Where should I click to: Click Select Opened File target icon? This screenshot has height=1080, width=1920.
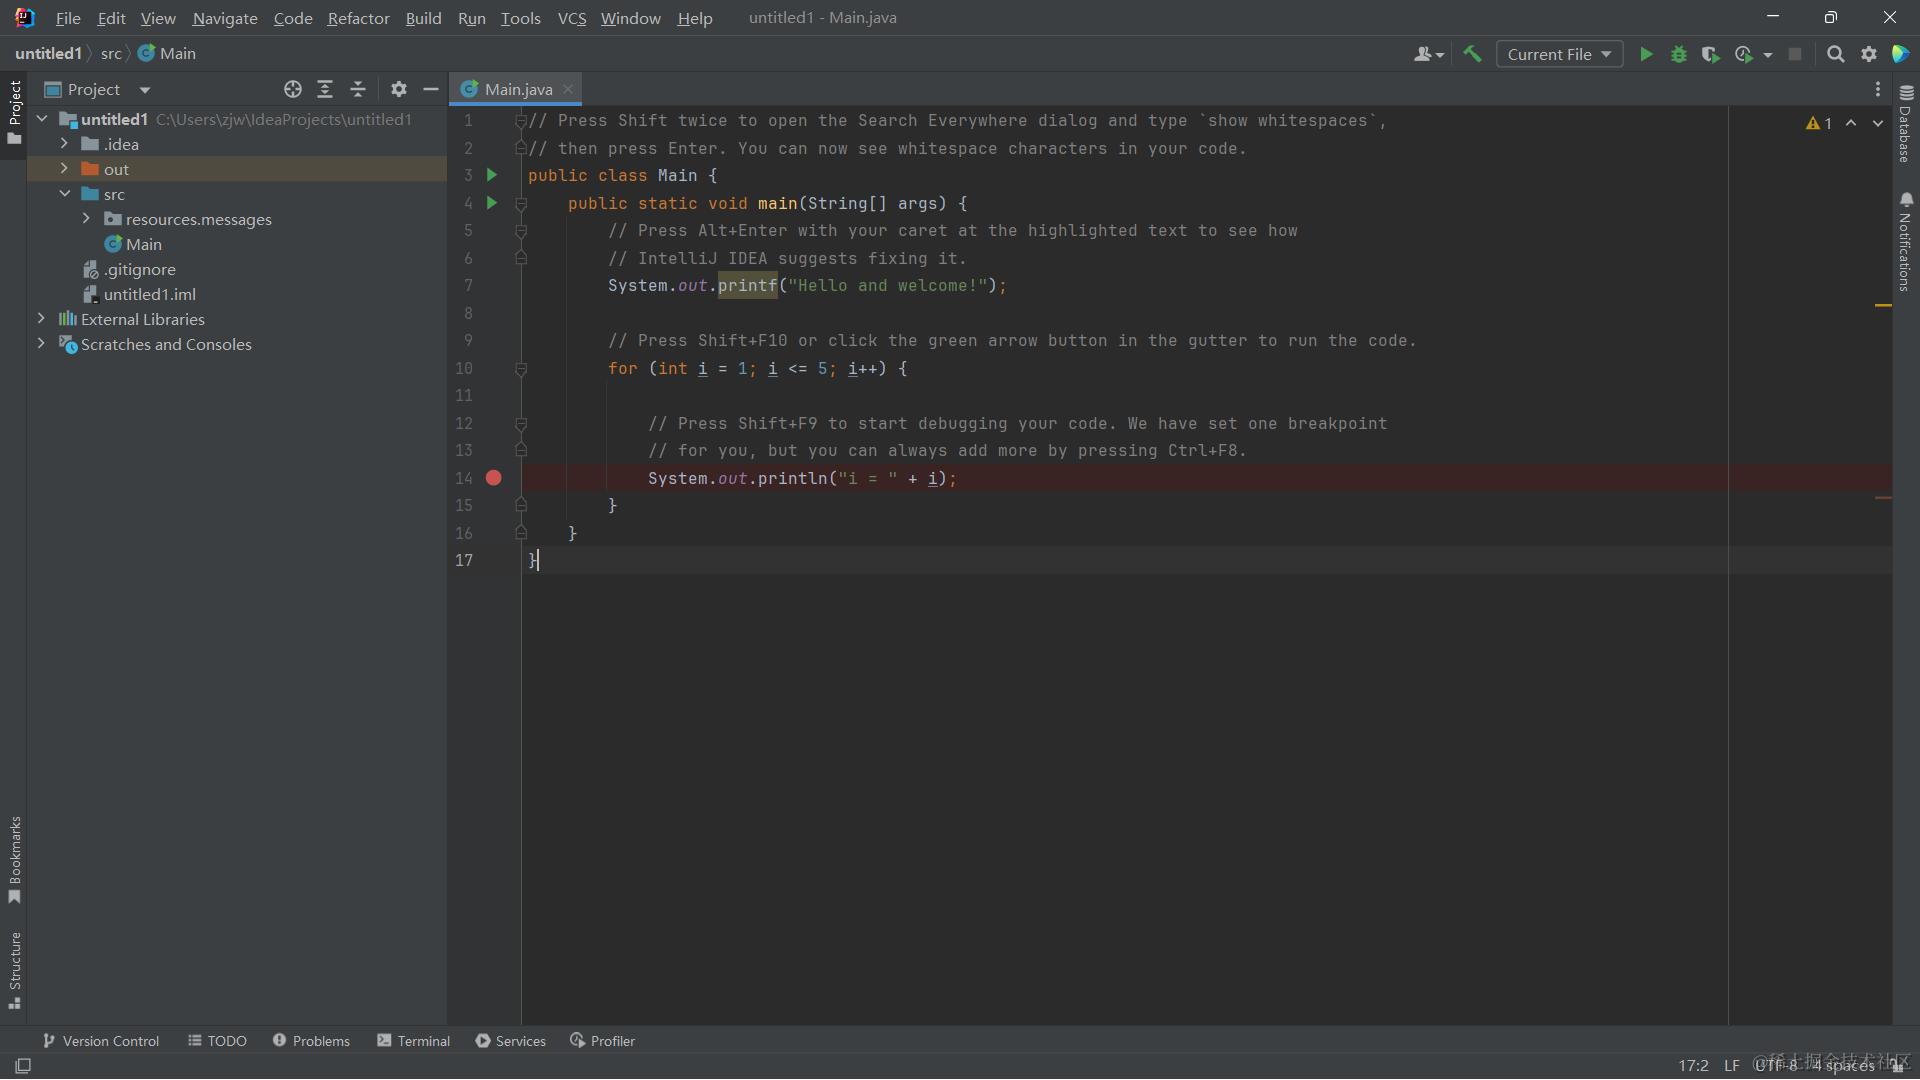pyautogui.click(x=292, y=89)
